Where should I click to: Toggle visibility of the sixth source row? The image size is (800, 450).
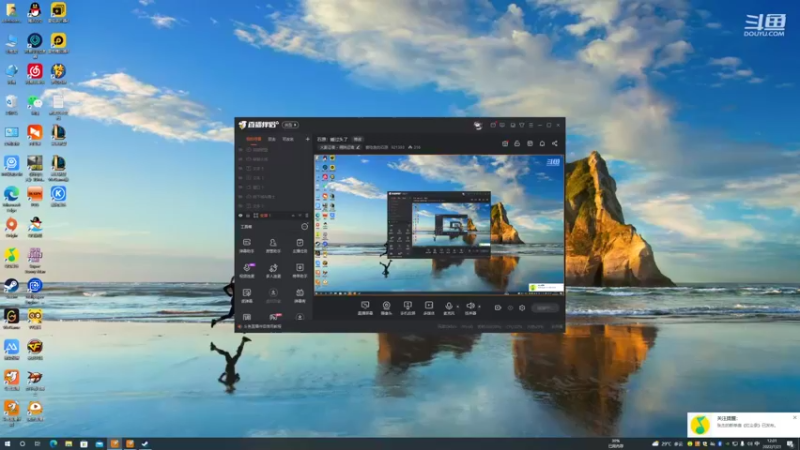pyautogui.click(x=241, y=196)
